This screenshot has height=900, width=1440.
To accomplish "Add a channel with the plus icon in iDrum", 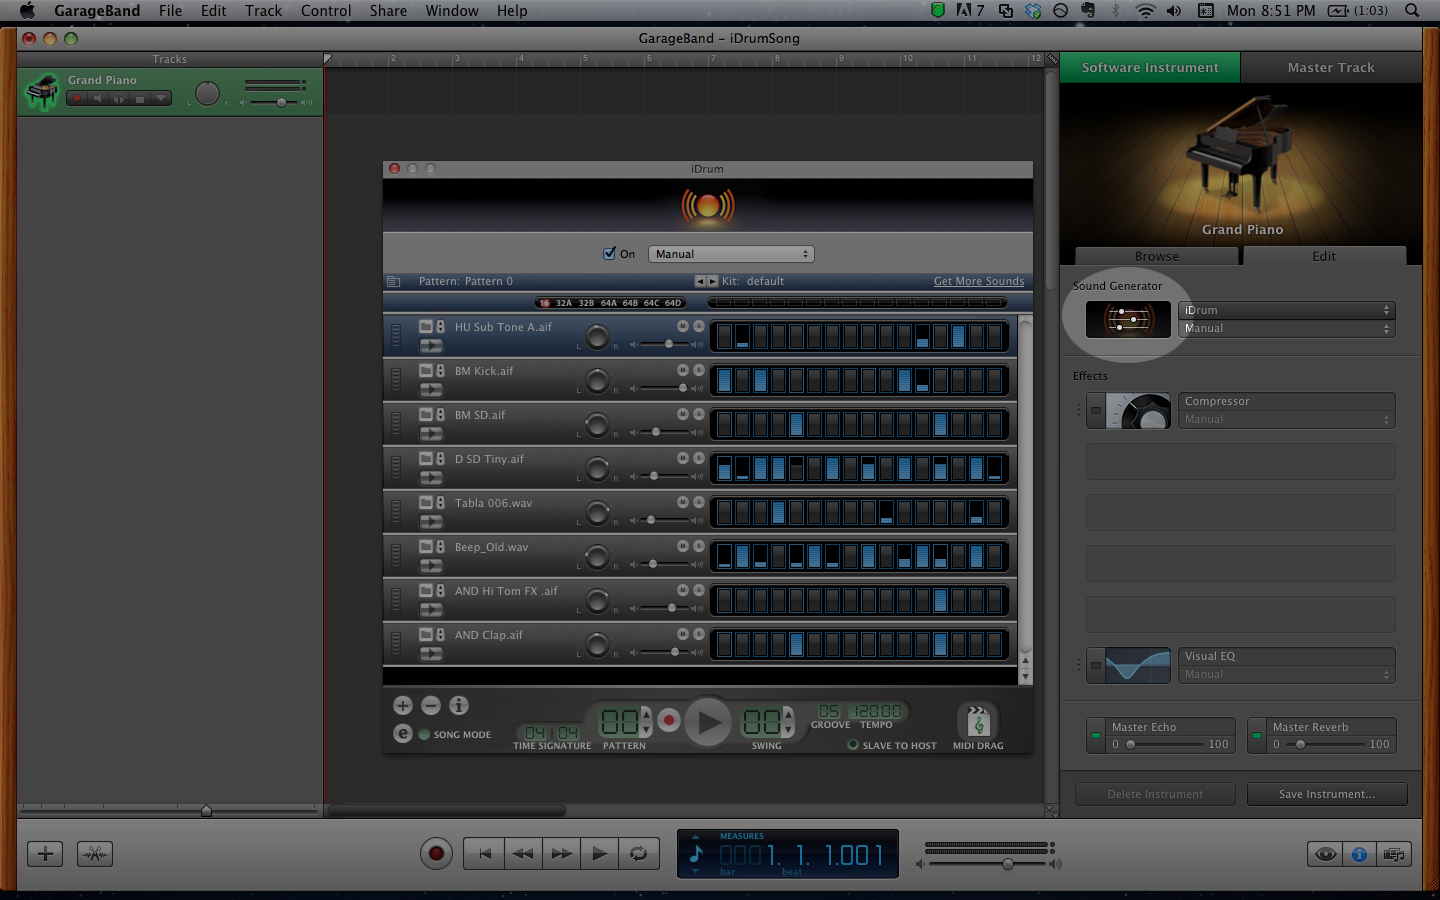I will [403, 706].
